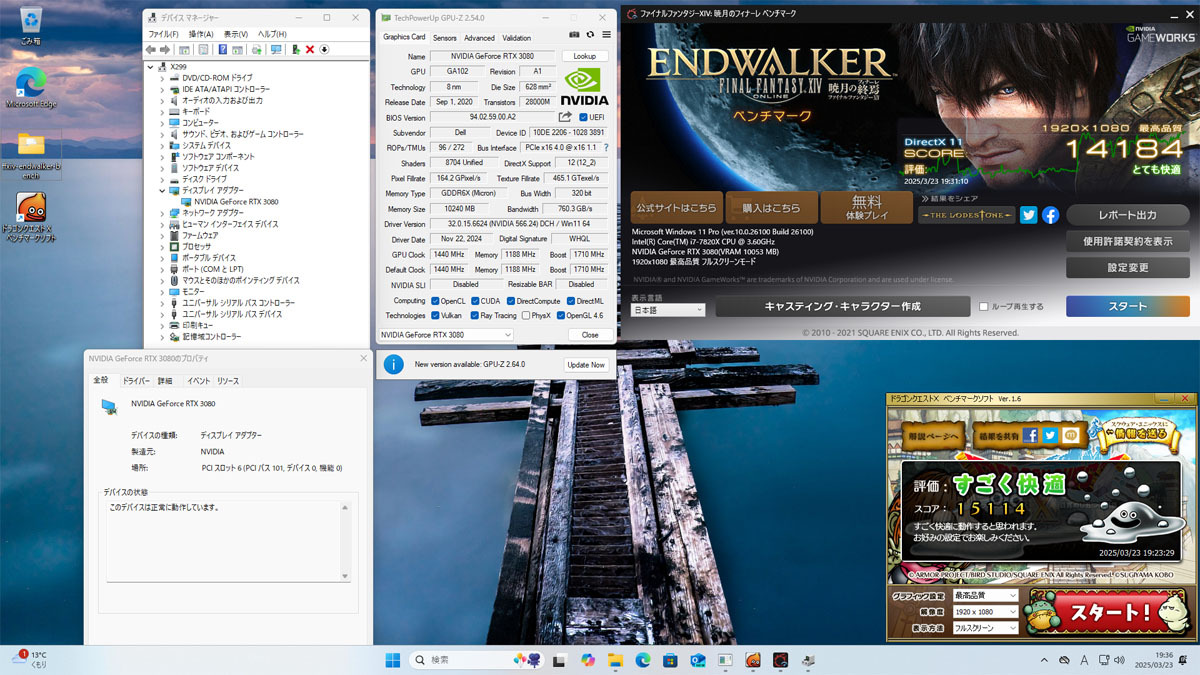Screen dimensions: 1200x675
Task: Click the settings change (設定変更) button
Action: [1128, 268]
